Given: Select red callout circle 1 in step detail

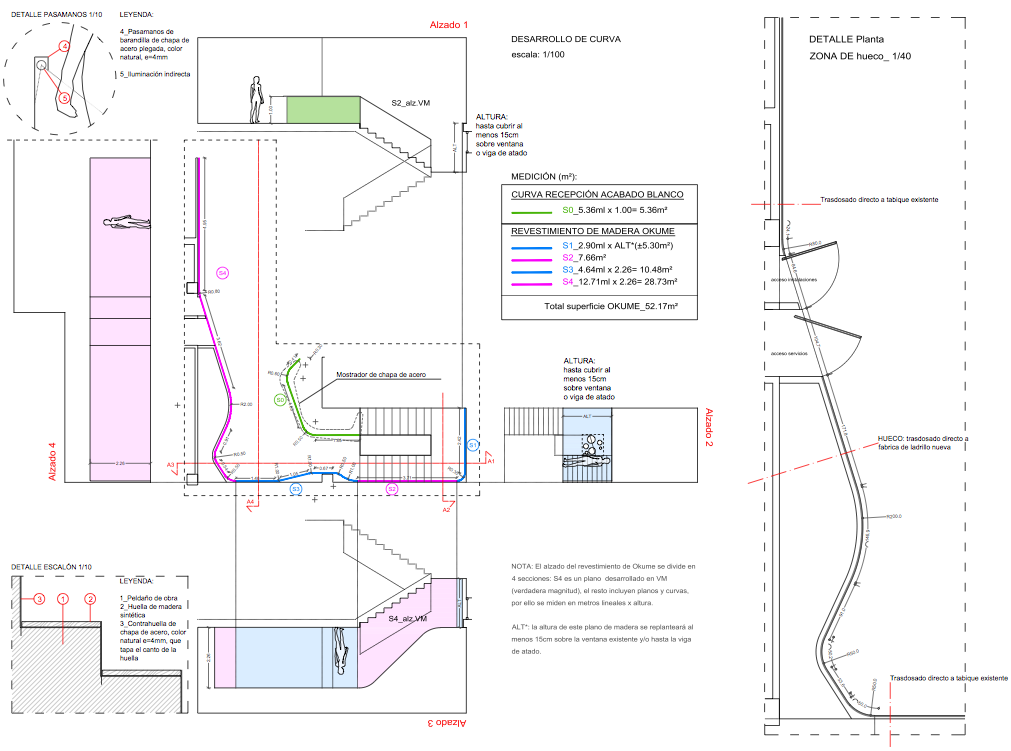Looking at the screenshot, I should pos(62,599).
